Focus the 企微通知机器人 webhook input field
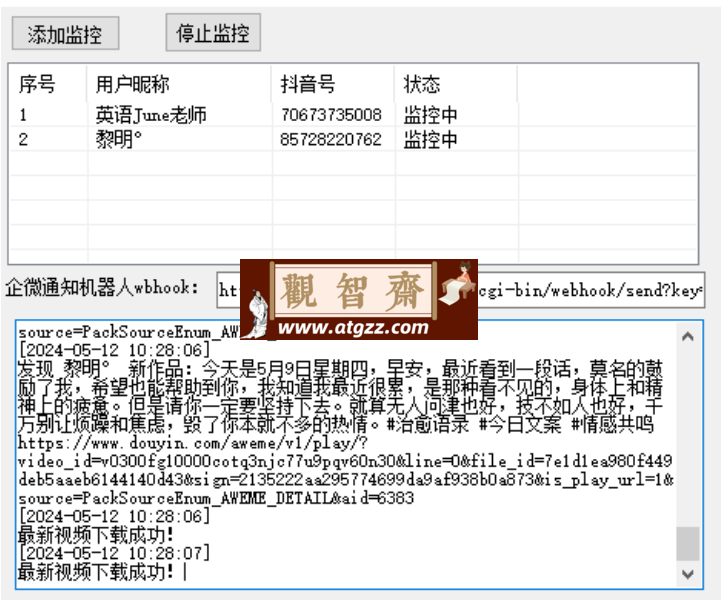The width and height of the screenshot is (721, 600). coord(460,290)
